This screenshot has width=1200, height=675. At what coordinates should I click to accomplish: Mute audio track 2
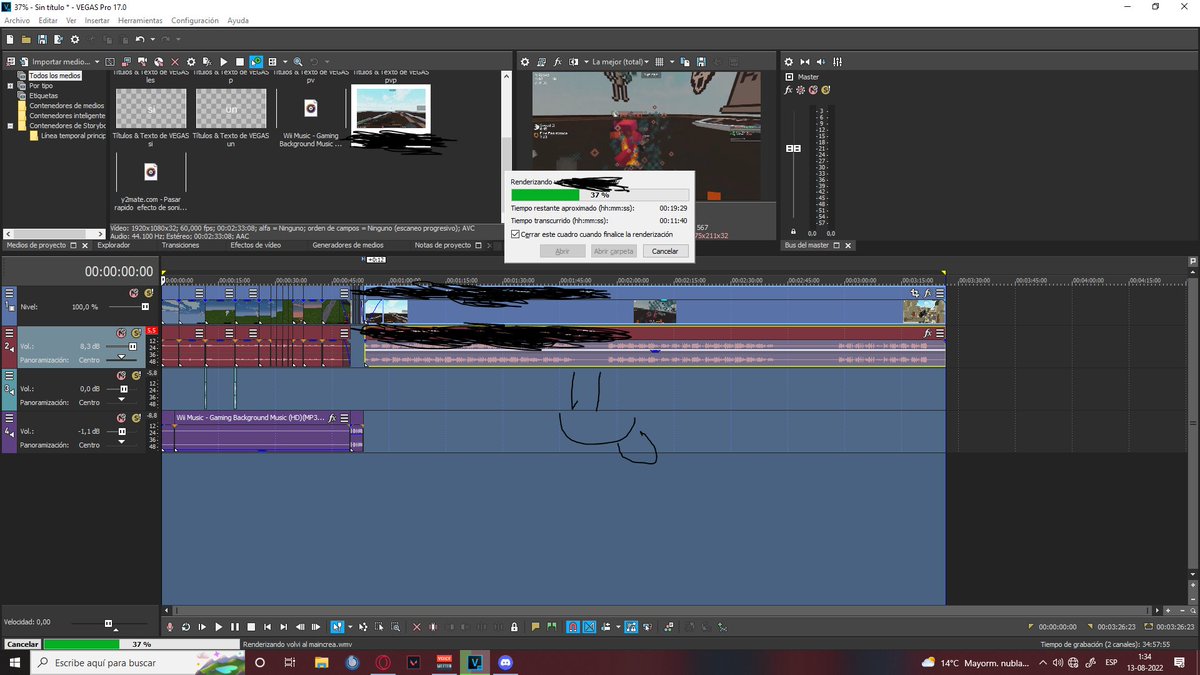pos(121,333)
